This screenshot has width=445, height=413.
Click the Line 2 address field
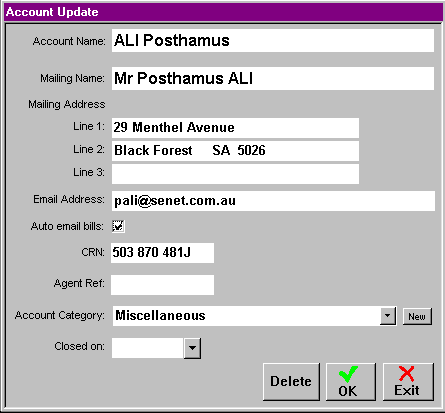click(x=235, y=151)
